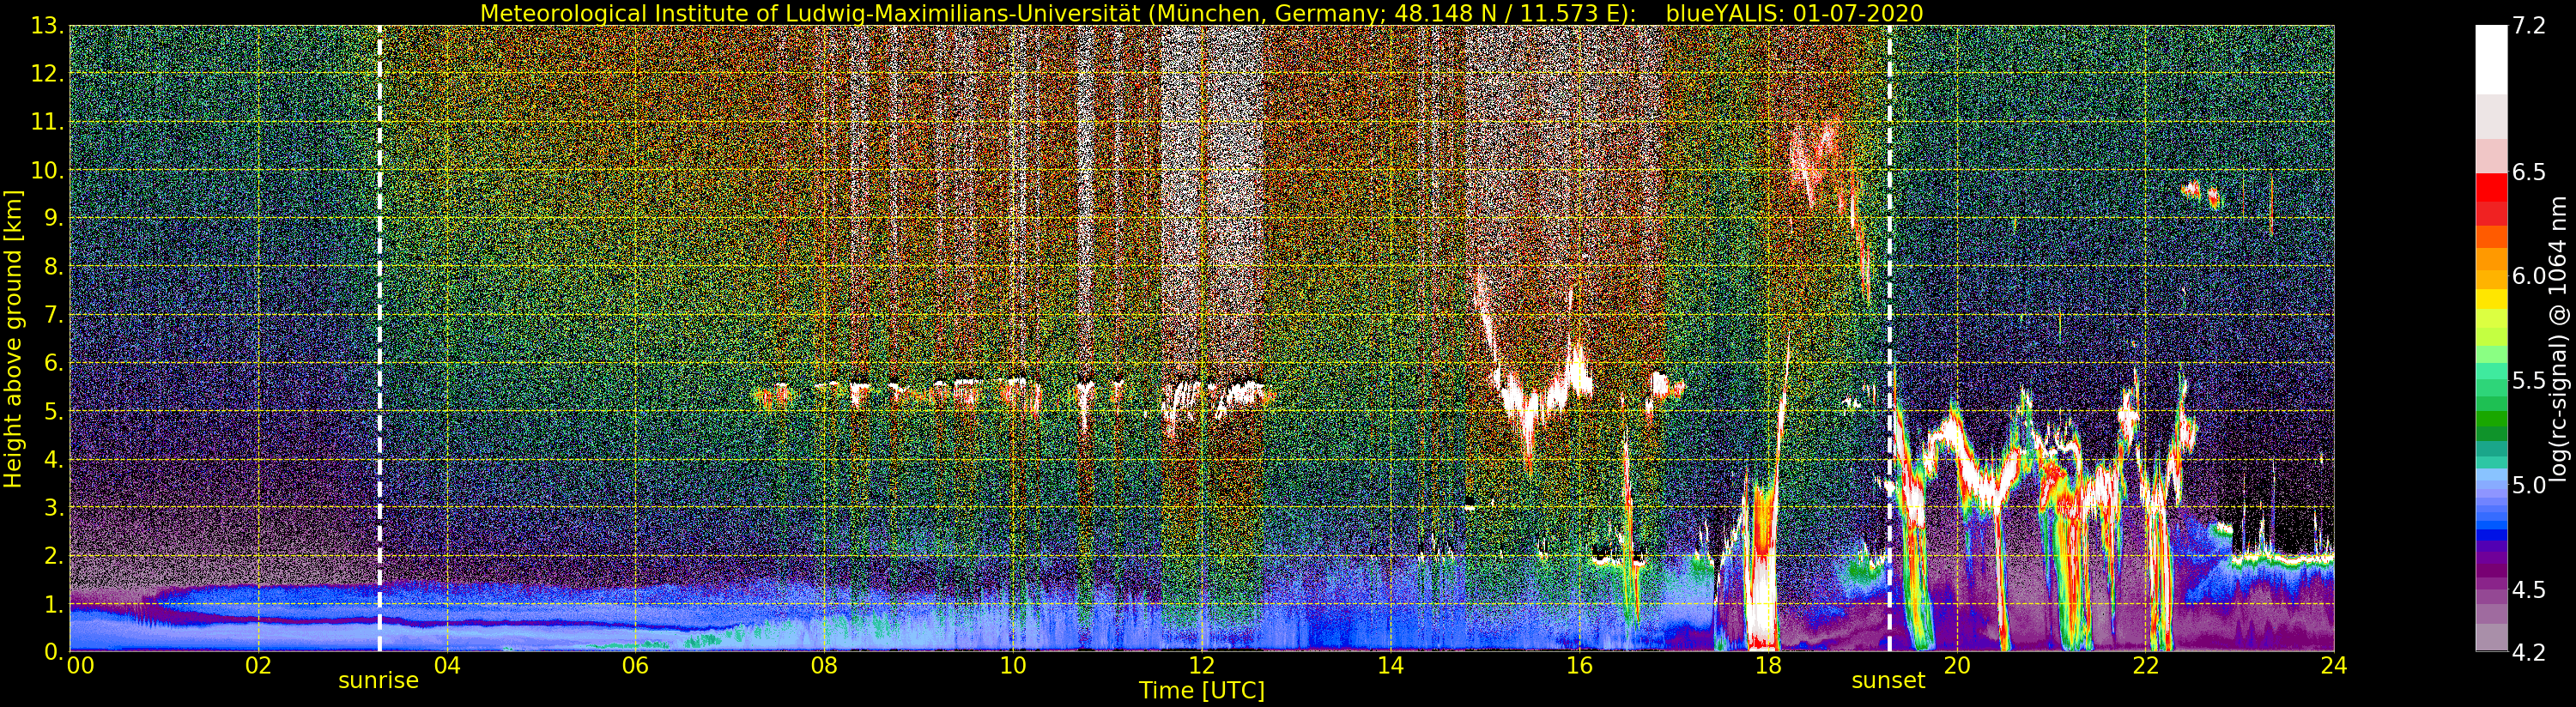Click the height tick label '13.'
Image resolution: width=2576 pixels, height=707 pixels.
pyautogui.click(x=48, y=26)
